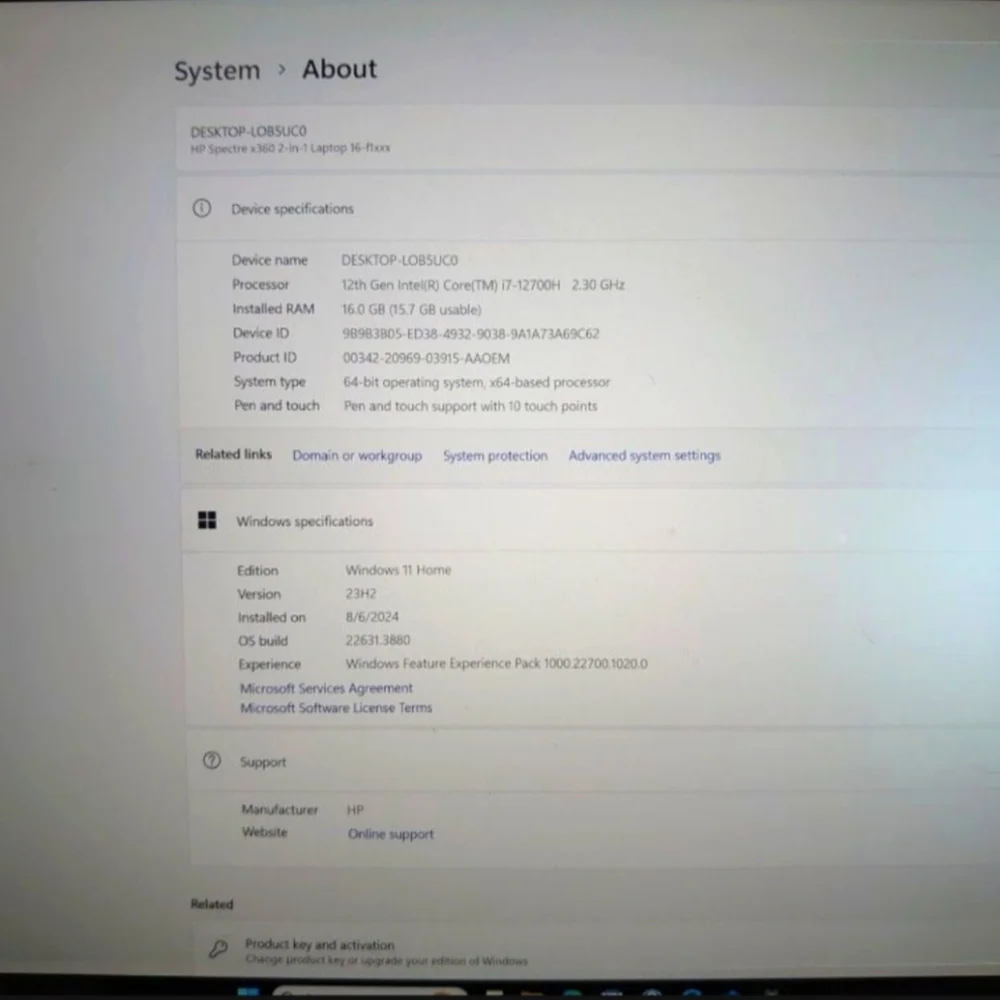
Task: Click the Product ID label
Action: (x=265, y=357)
